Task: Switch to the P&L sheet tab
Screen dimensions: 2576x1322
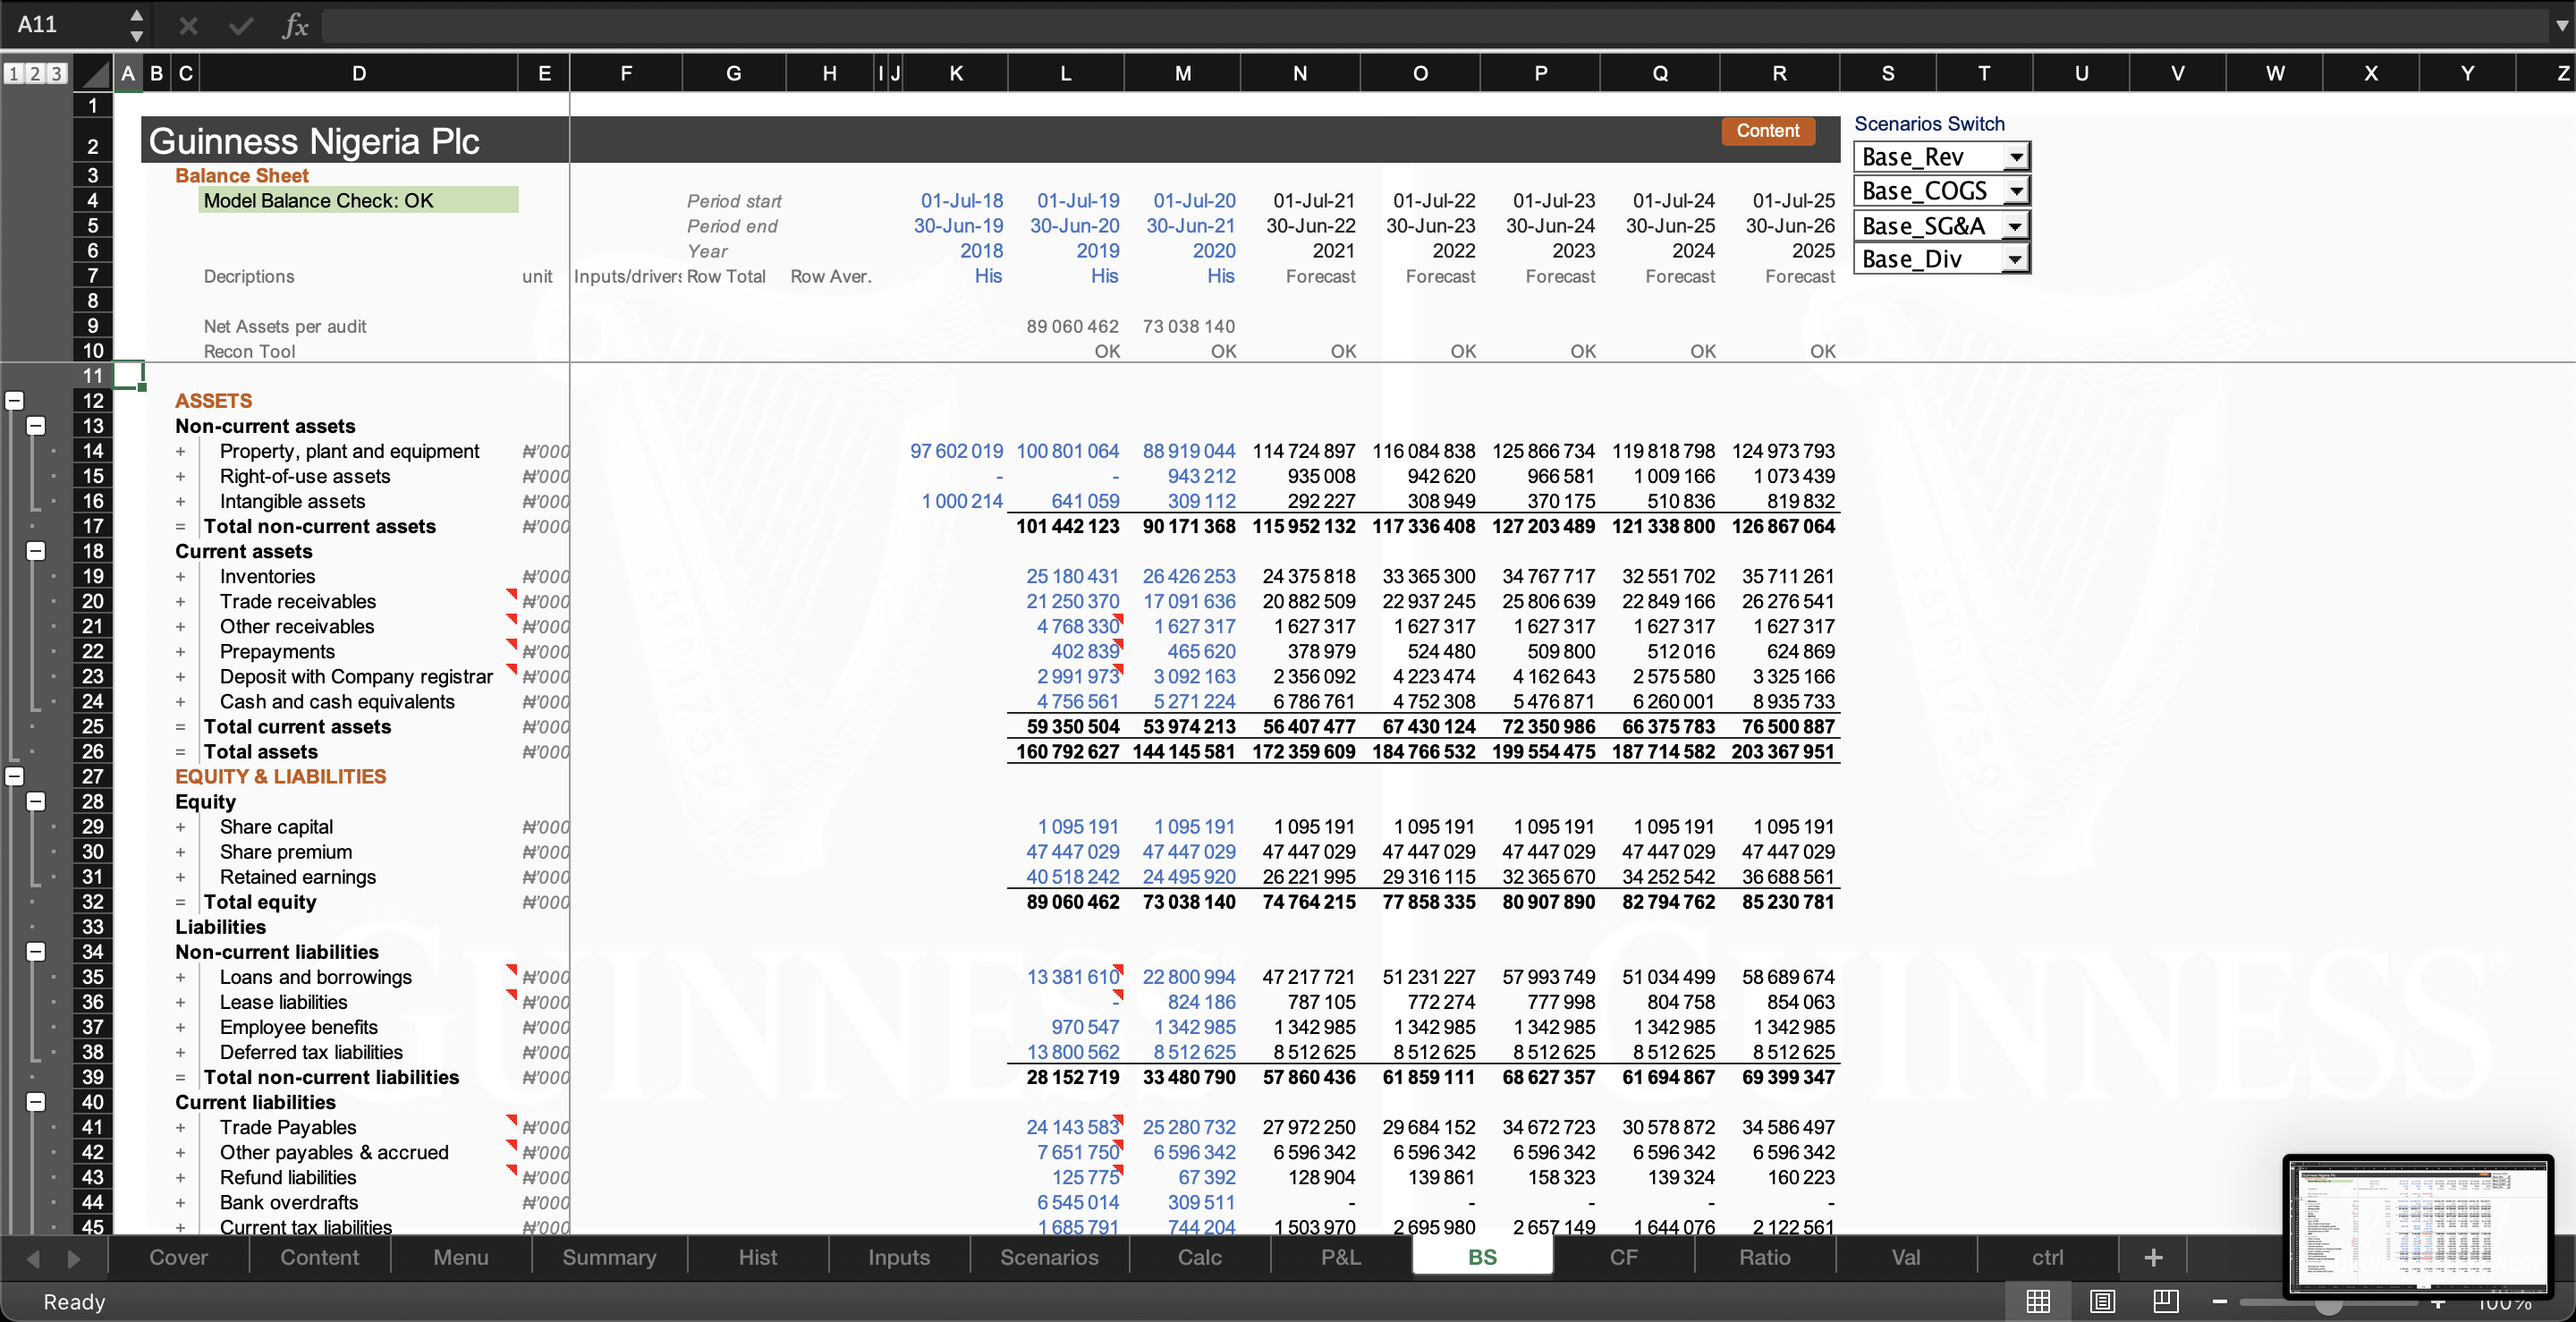Action: (1340, 1257)
